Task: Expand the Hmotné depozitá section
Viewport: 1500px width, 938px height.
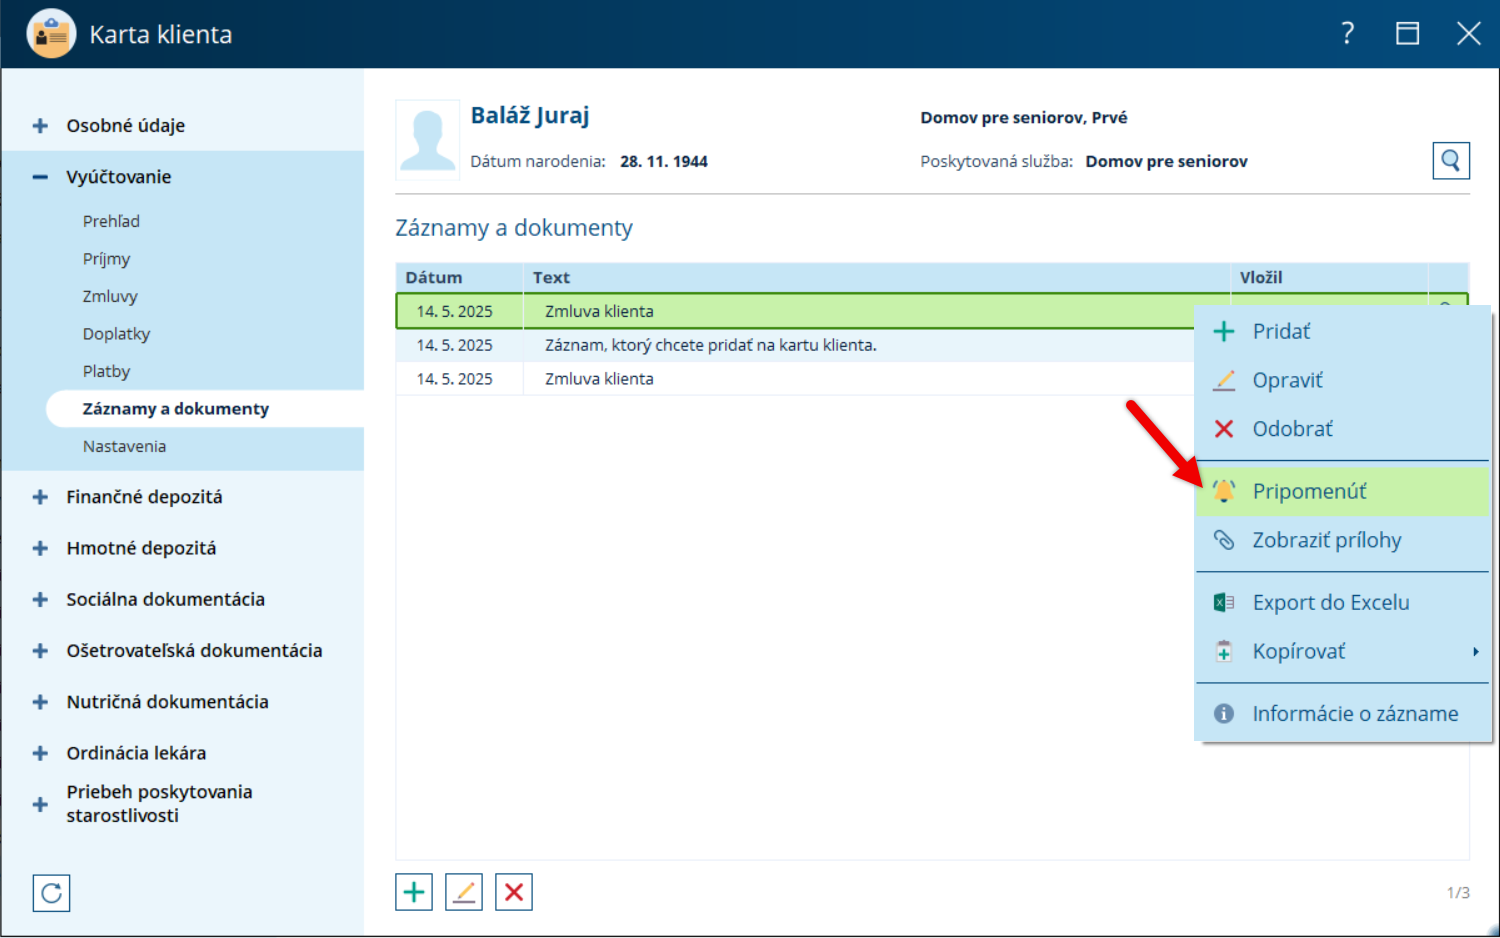Action: (x=40, y=548)
